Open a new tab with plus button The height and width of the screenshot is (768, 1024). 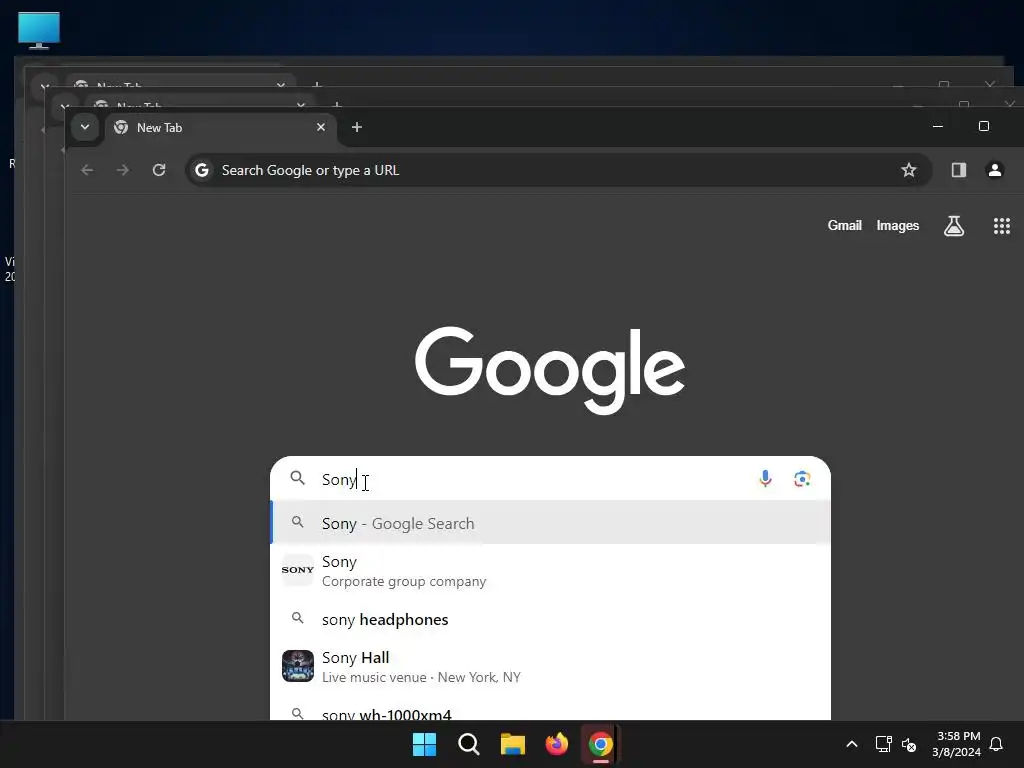pyautogui.click(x=357, y=127)
